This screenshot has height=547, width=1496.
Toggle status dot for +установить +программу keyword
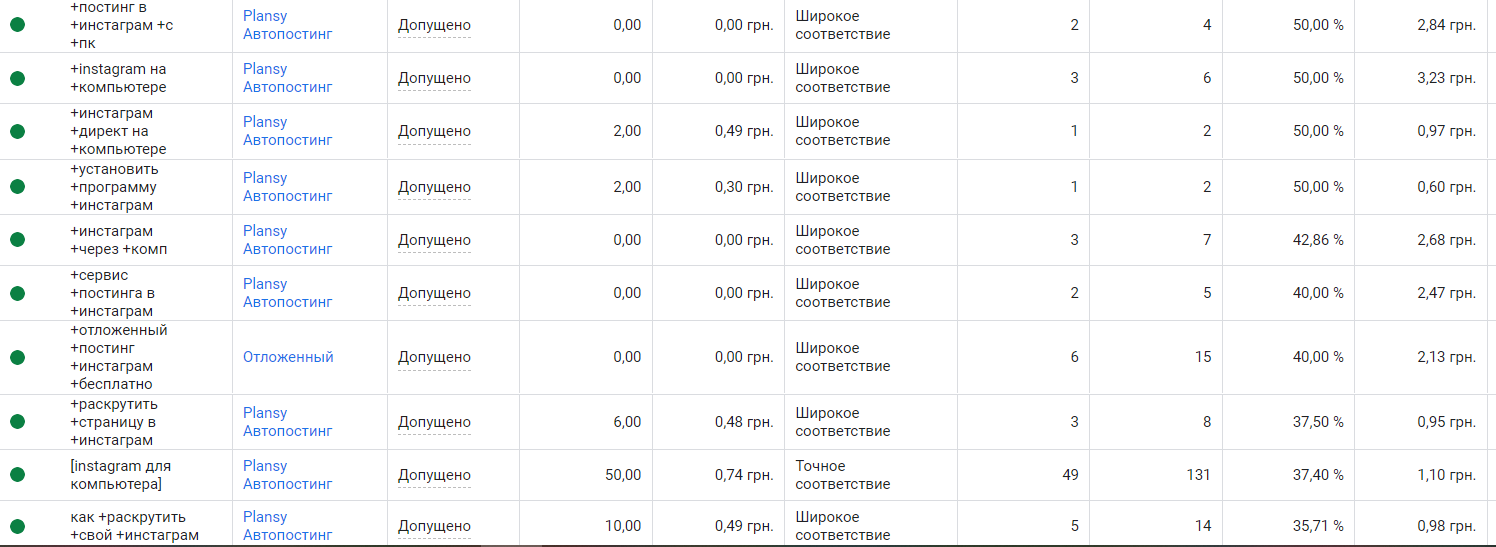tap(17, 187)
